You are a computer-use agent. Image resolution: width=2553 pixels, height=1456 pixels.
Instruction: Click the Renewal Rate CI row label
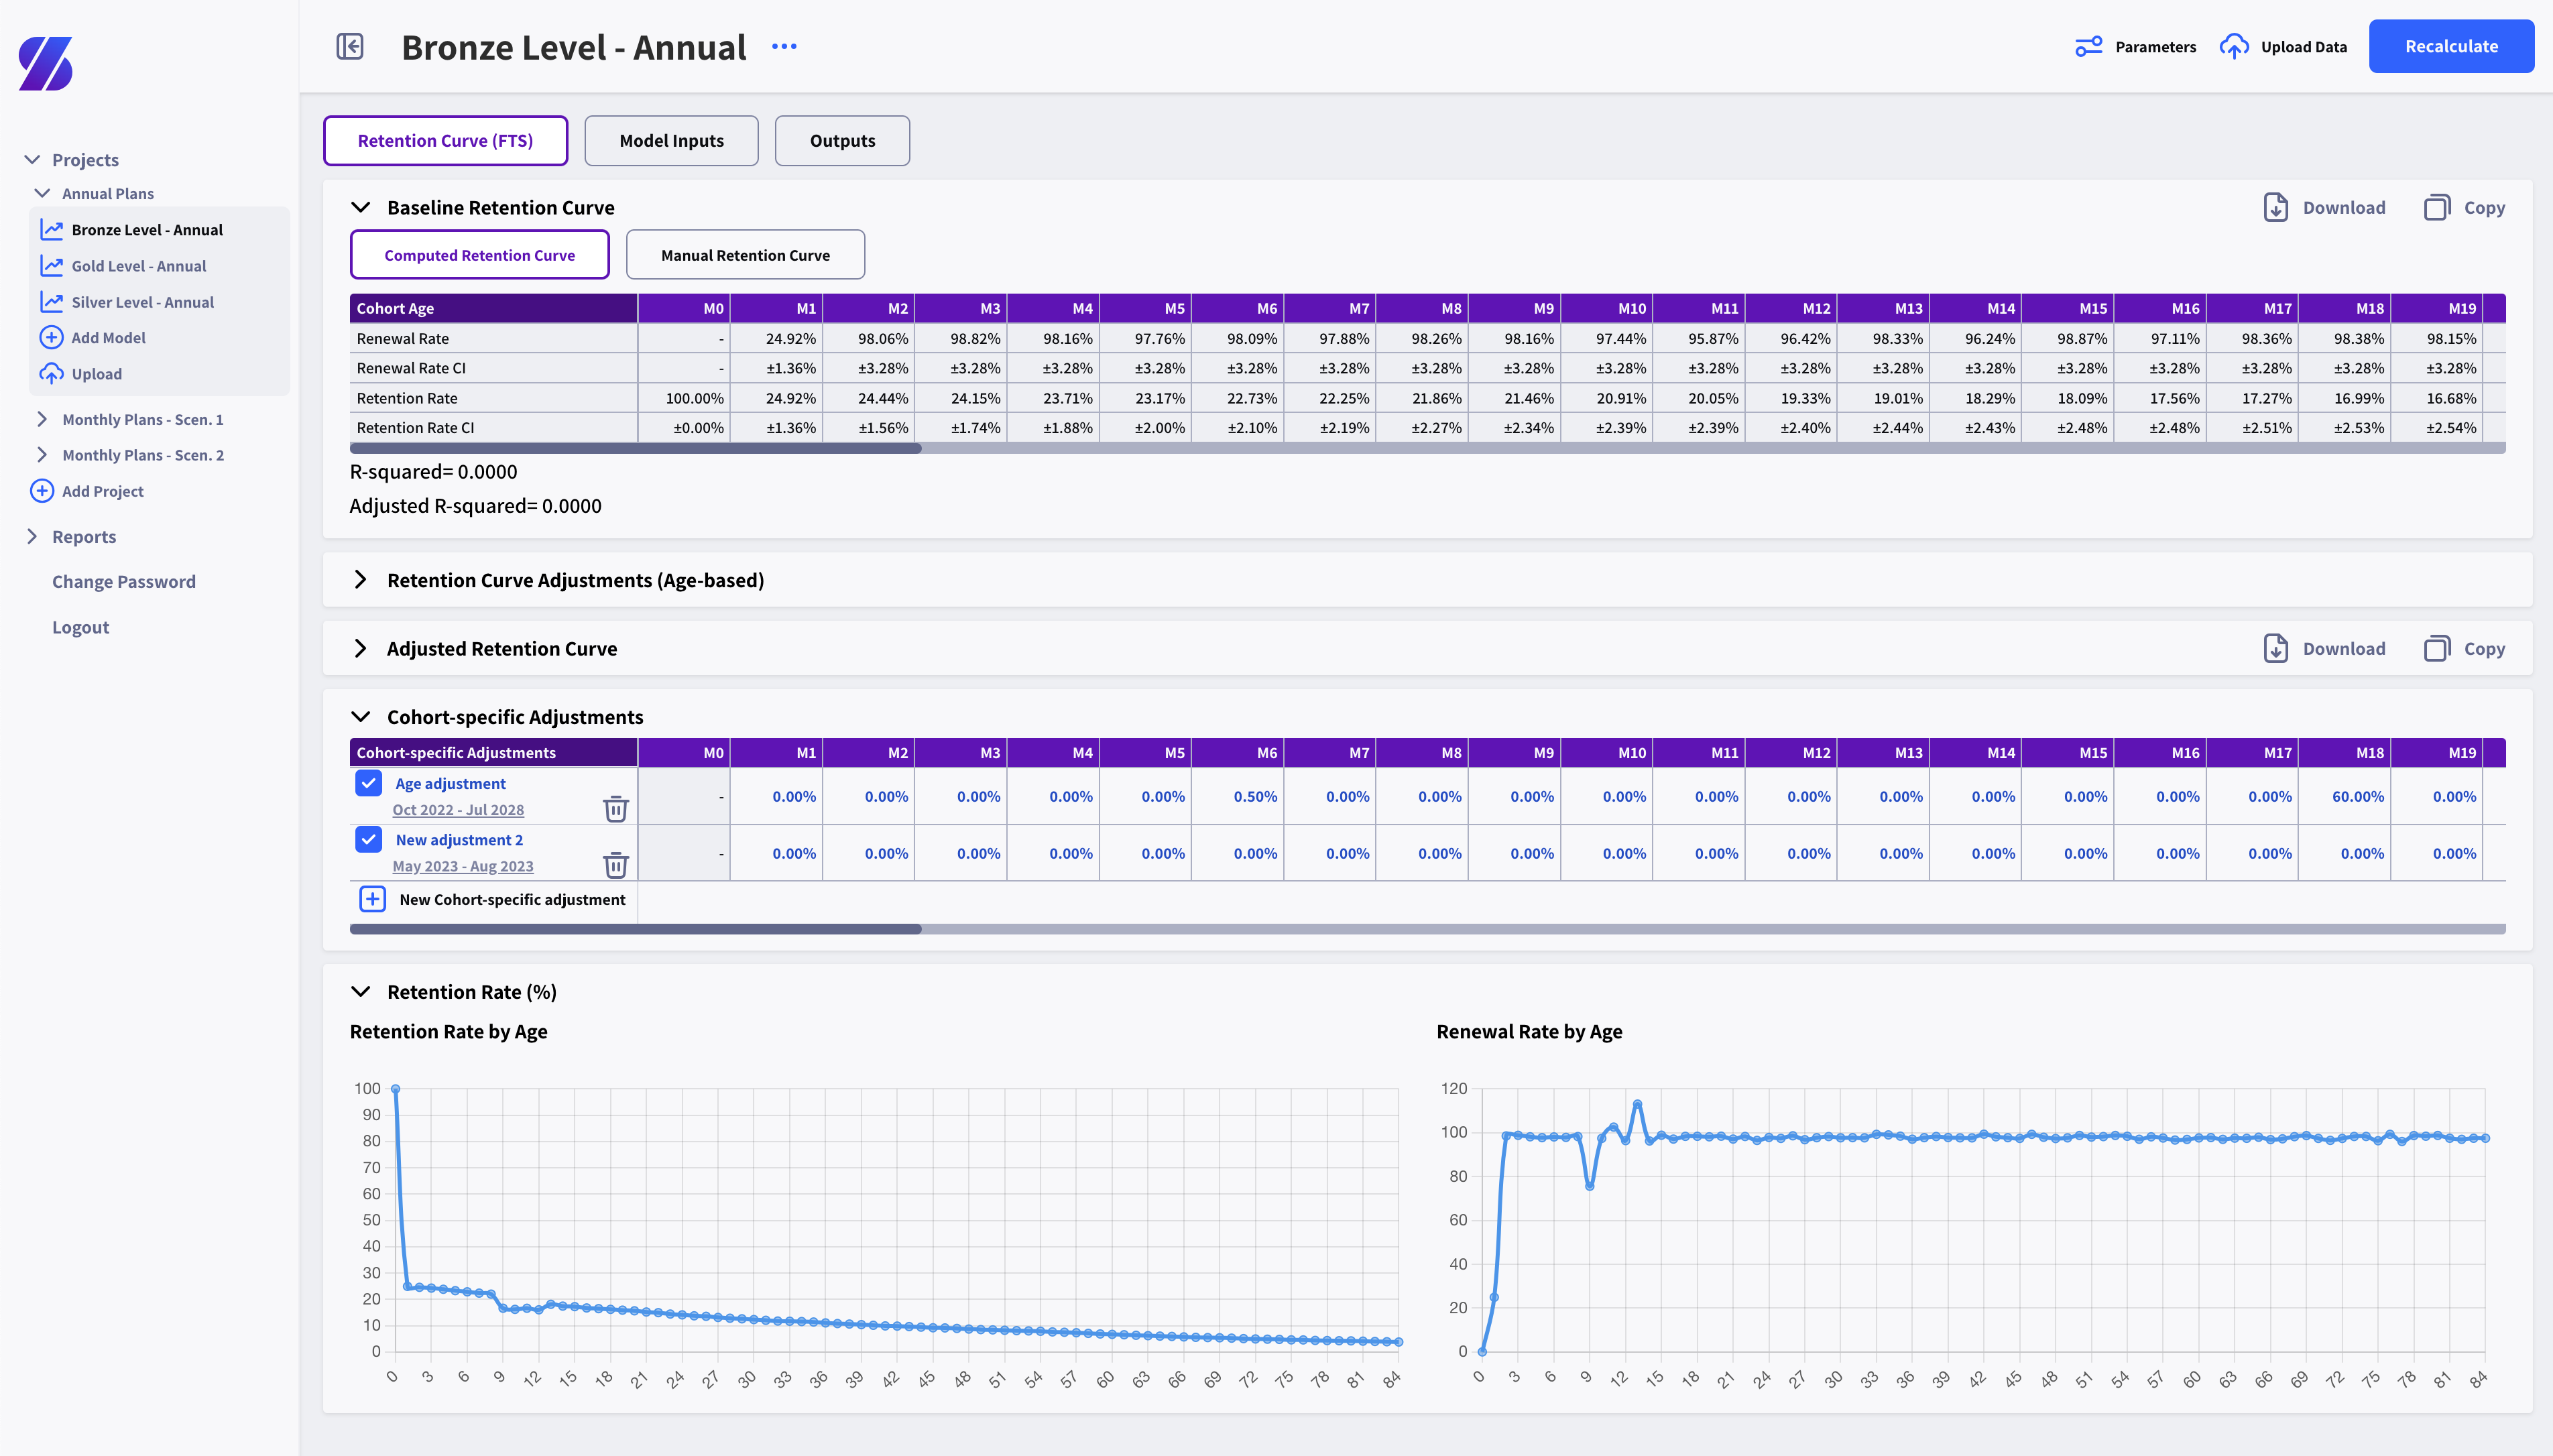coord(411,368)
